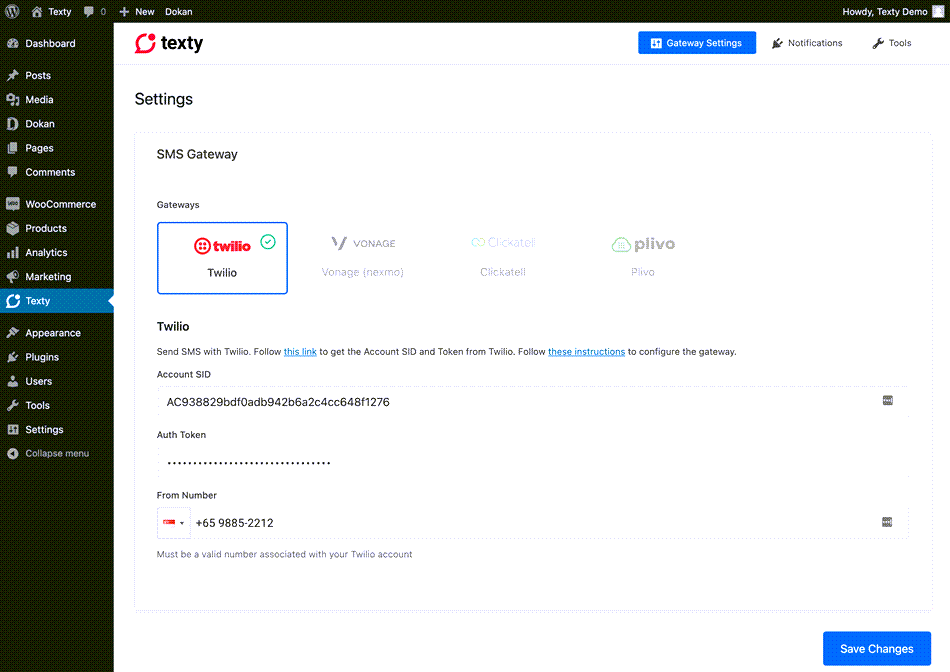Switch to the Gateway Settings tab

697,42
